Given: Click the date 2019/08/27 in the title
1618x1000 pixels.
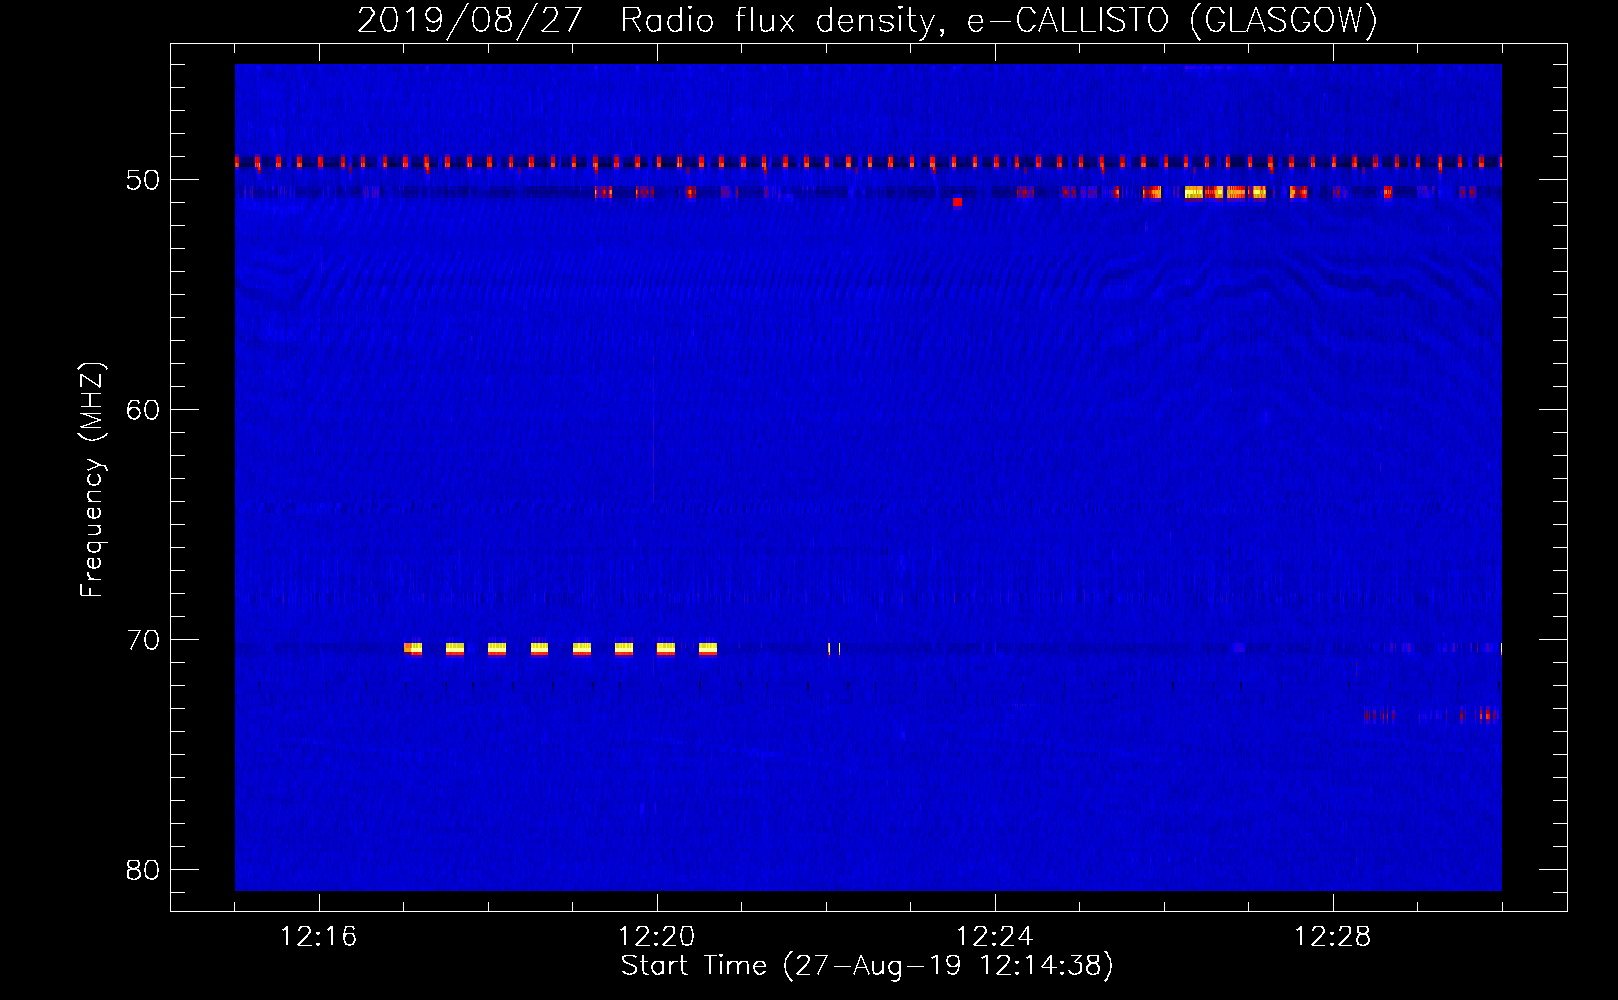Looking at the screenshot, I should pos(469,20).
